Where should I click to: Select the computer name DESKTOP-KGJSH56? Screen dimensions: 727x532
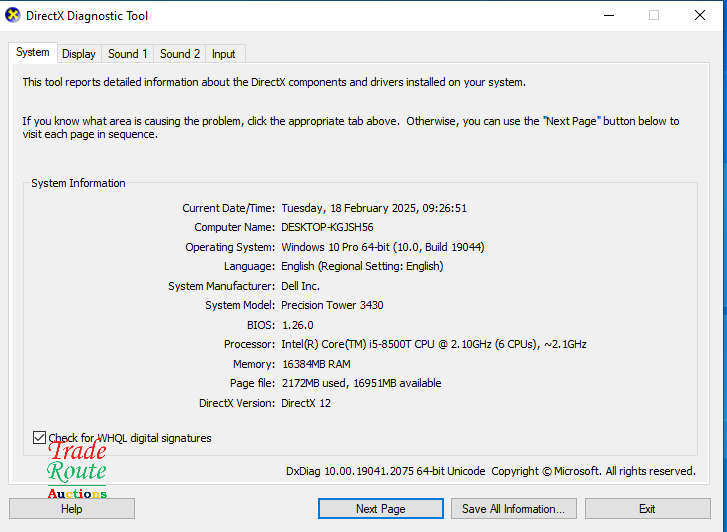[327, 227]
